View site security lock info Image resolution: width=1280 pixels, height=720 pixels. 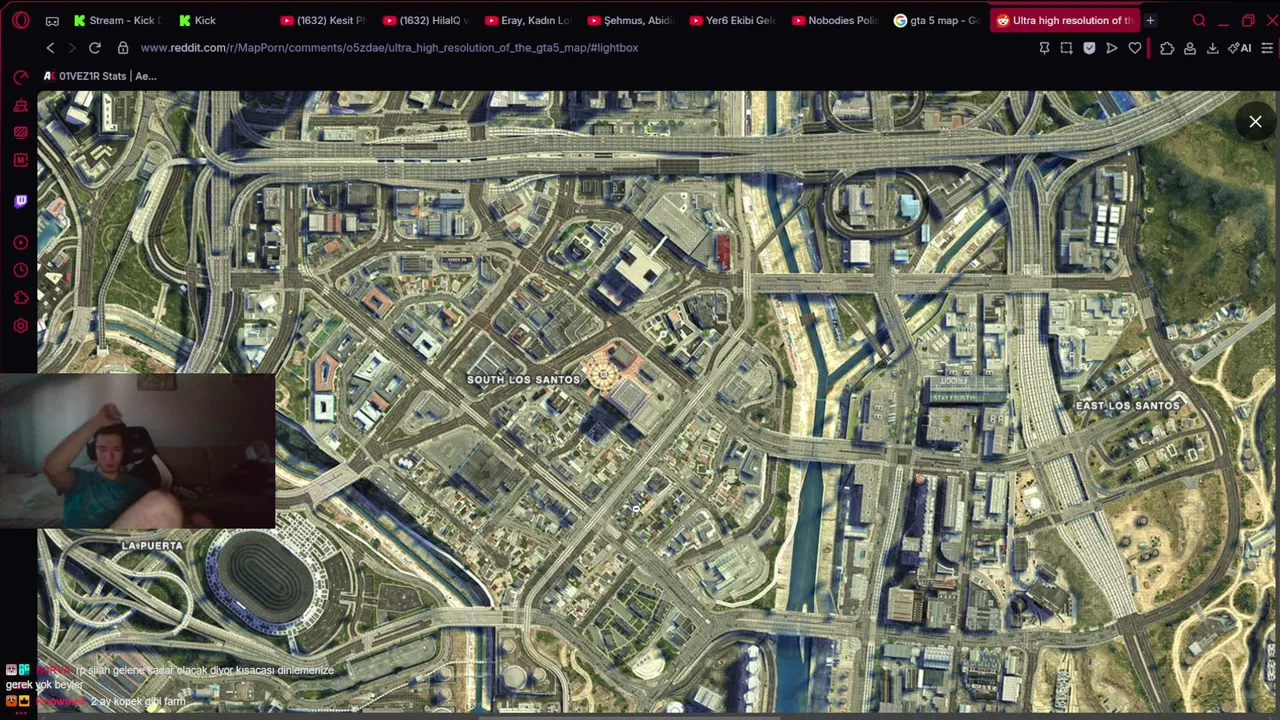click(123, 48)
